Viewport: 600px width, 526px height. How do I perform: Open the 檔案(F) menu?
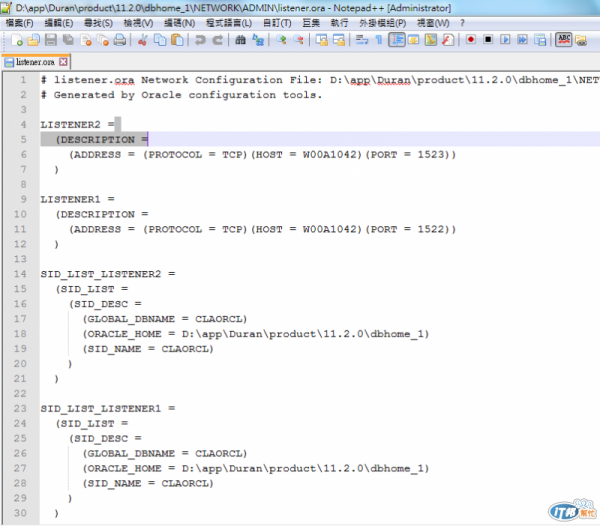tap(19, 23)
